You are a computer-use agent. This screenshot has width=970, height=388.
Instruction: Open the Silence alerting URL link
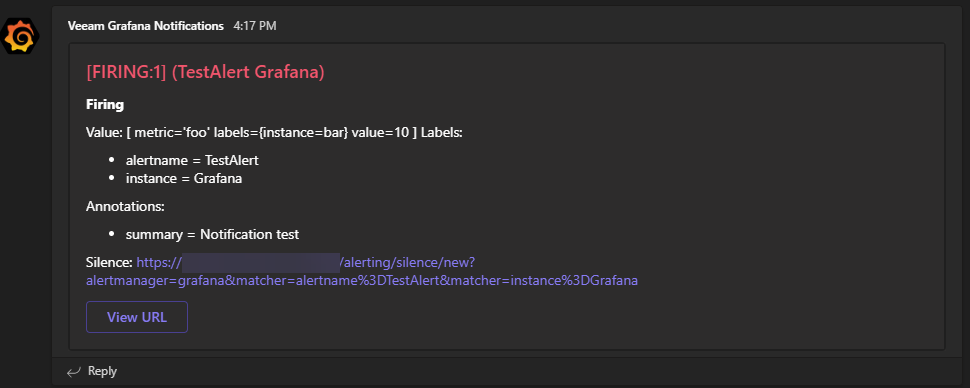coord(362,272)
